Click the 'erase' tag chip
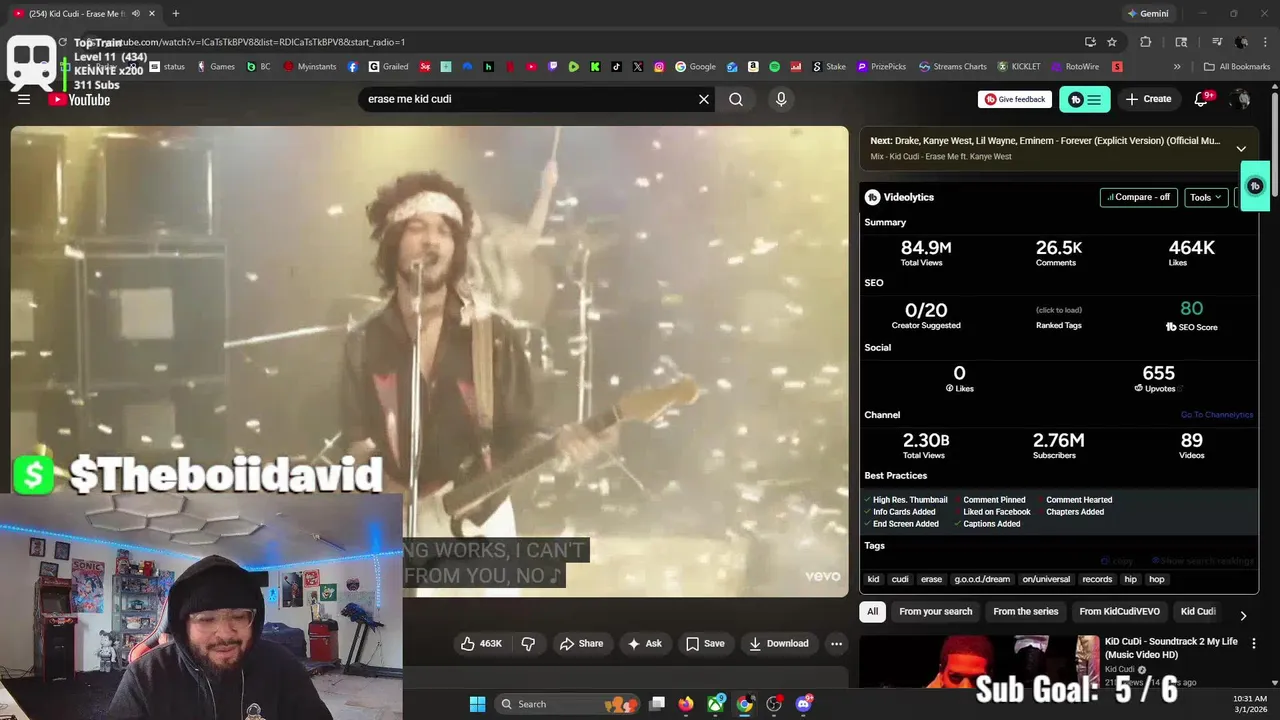1280x720 pixels. pos(931,579)
